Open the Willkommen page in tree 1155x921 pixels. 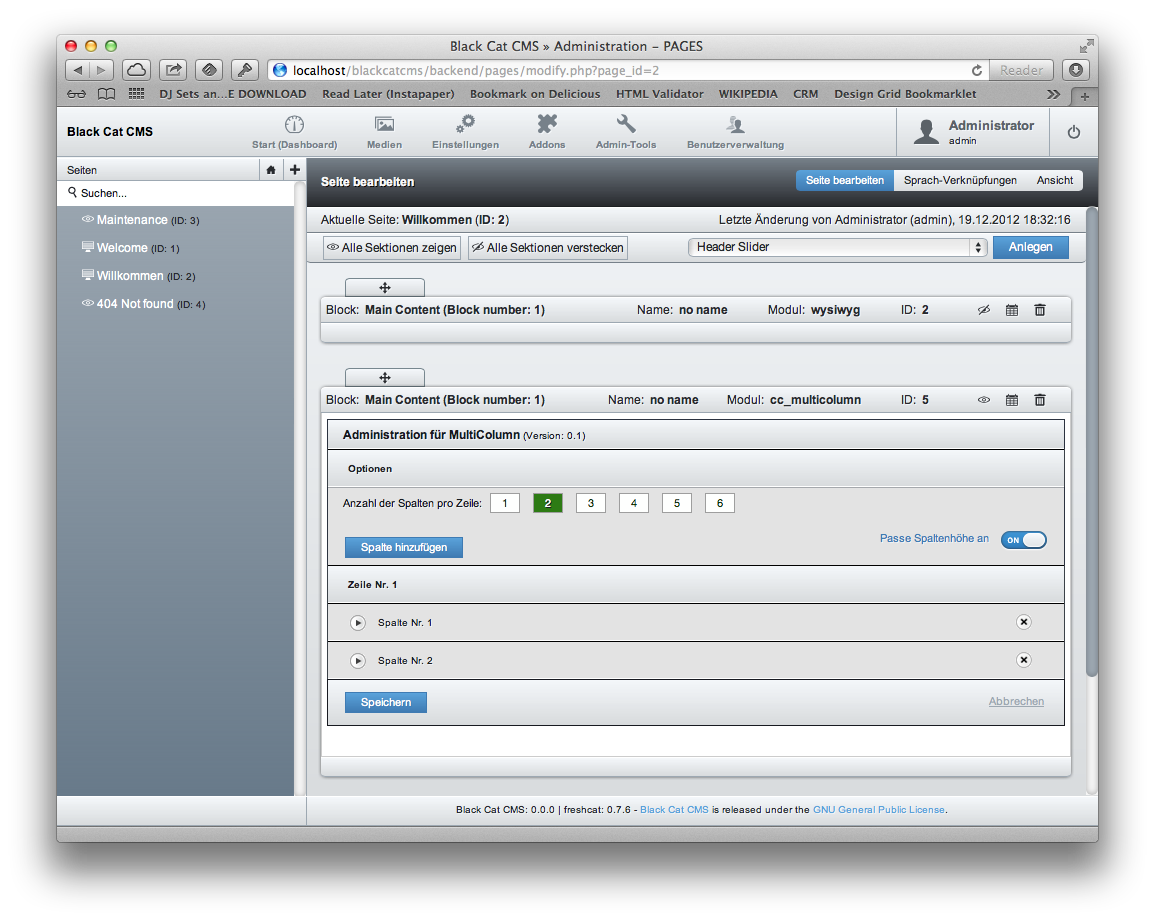pos(130,276)
